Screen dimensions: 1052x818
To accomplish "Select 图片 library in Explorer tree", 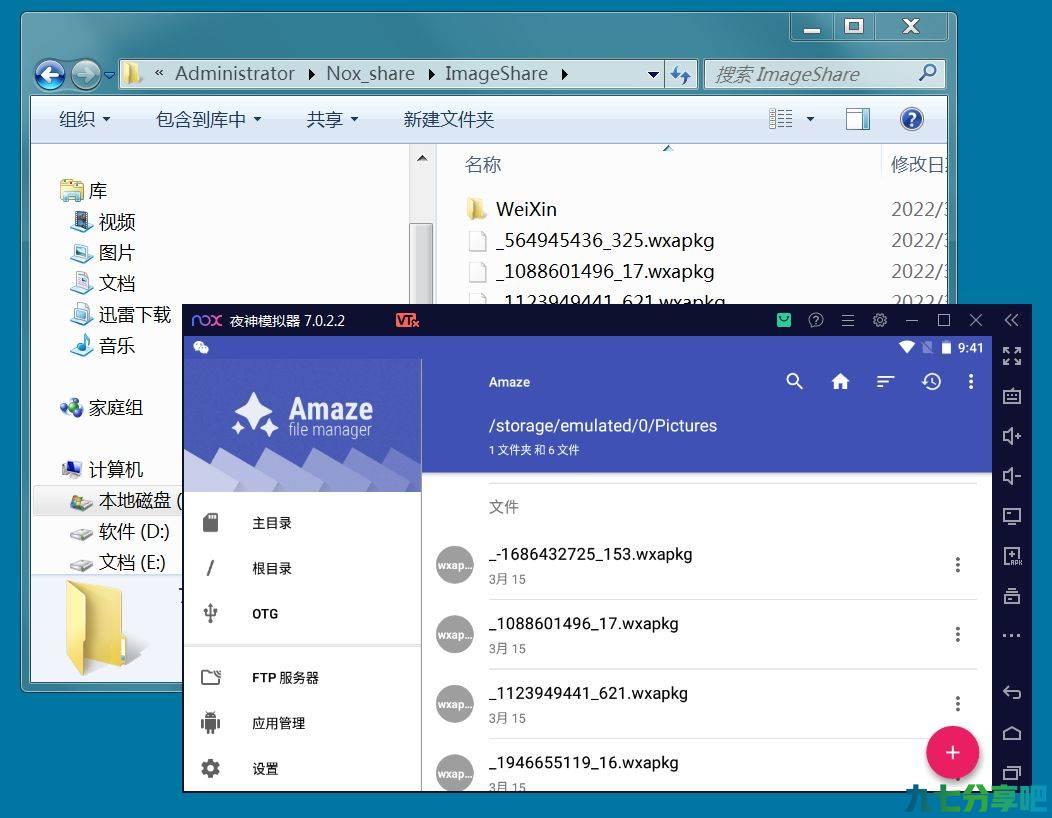I will 103,252.
